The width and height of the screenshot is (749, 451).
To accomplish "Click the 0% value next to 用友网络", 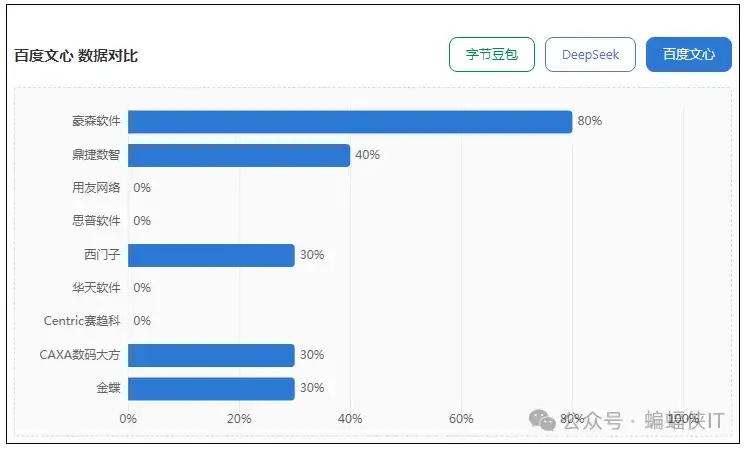I will tap(142, 188).
